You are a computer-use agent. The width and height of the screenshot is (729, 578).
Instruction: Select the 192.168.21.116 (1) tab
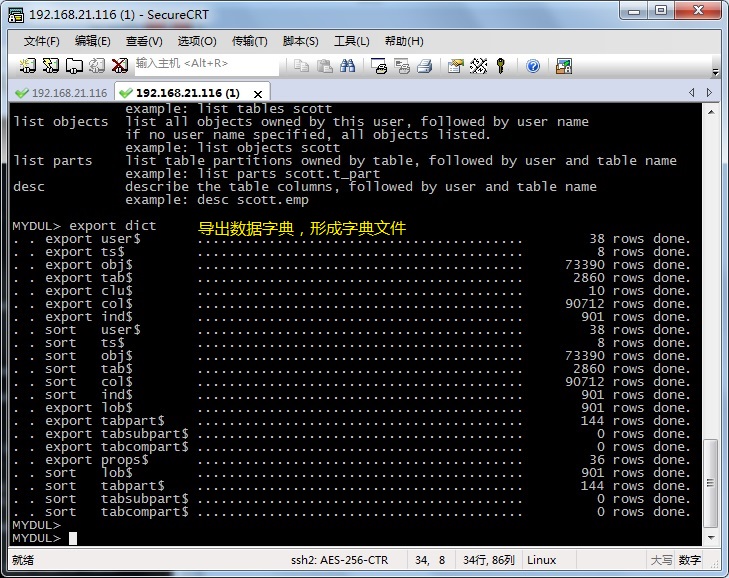click(x=187, y=93)
